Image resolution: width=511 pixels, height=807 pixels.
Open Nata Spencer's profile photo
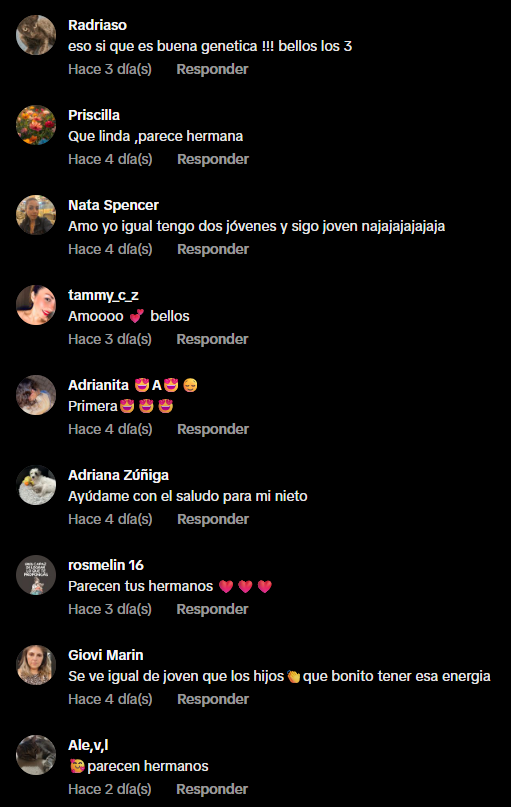(x=36, y=215)
